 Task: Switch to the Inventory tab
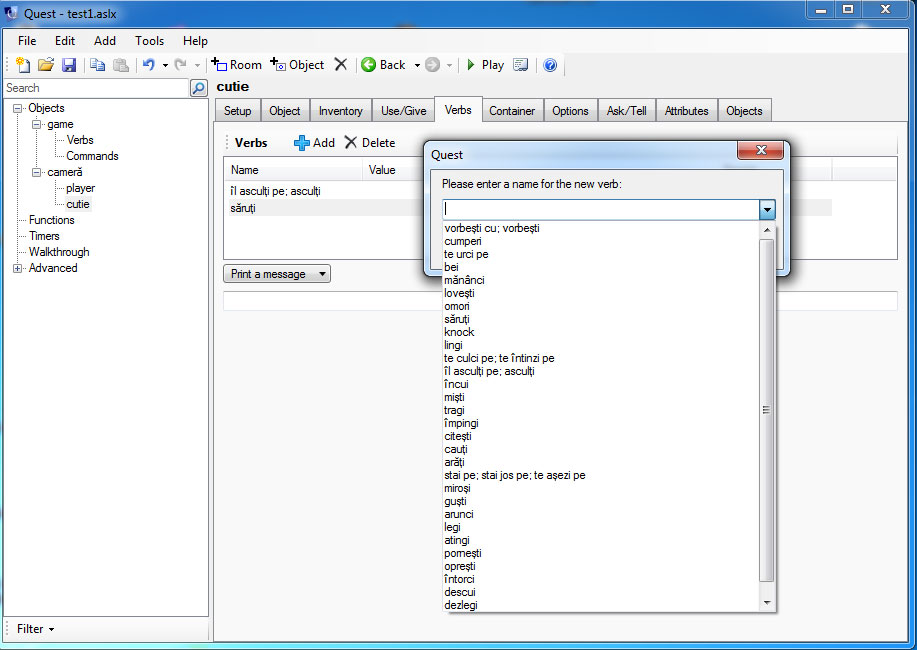point(340,111)
